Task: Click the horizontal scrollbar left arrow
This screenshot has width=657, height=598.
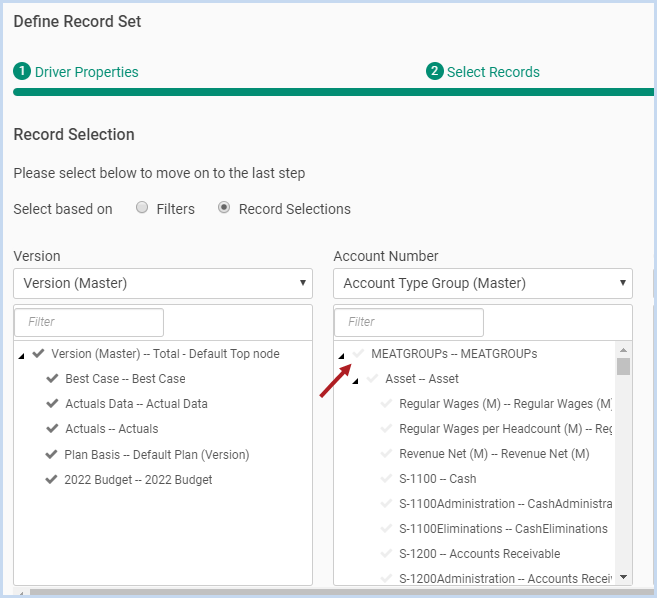Action: pos(21,593)
